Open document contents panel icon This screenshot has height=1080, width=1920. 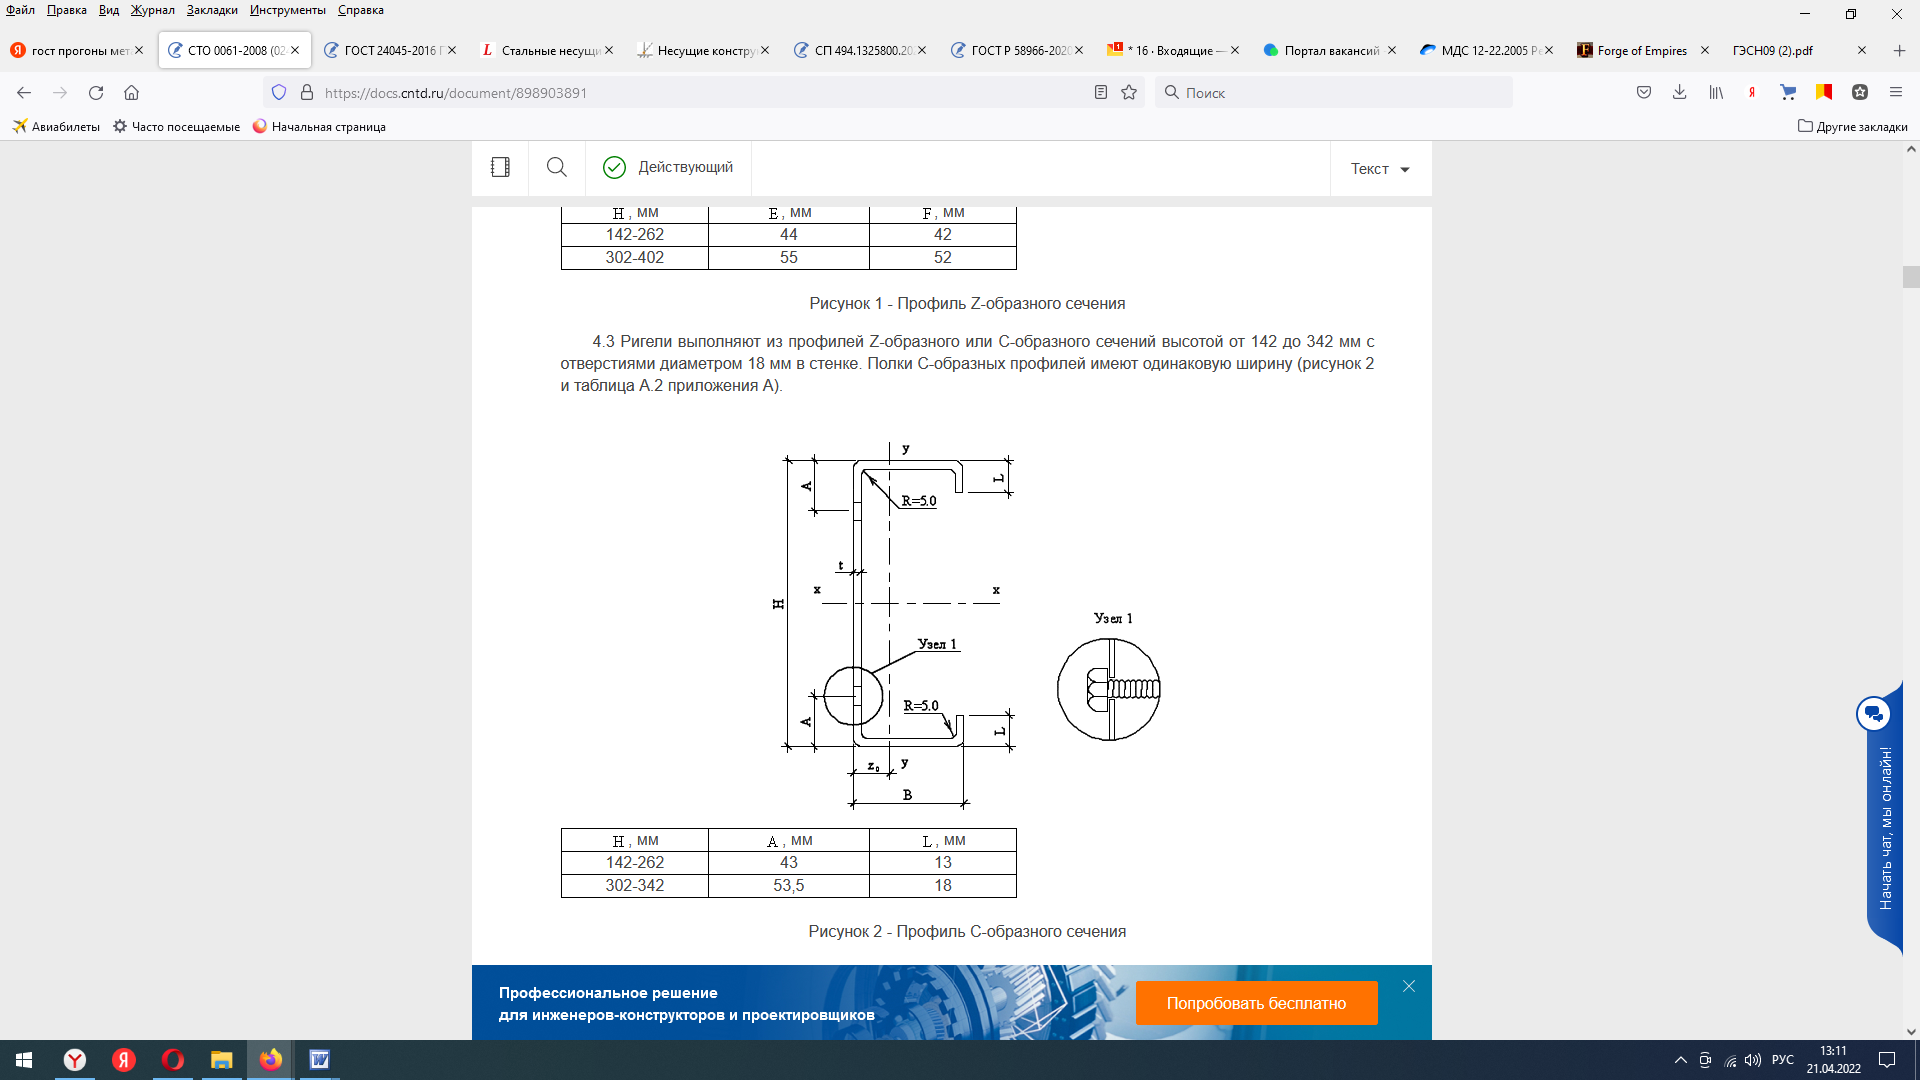pos(500,167)
